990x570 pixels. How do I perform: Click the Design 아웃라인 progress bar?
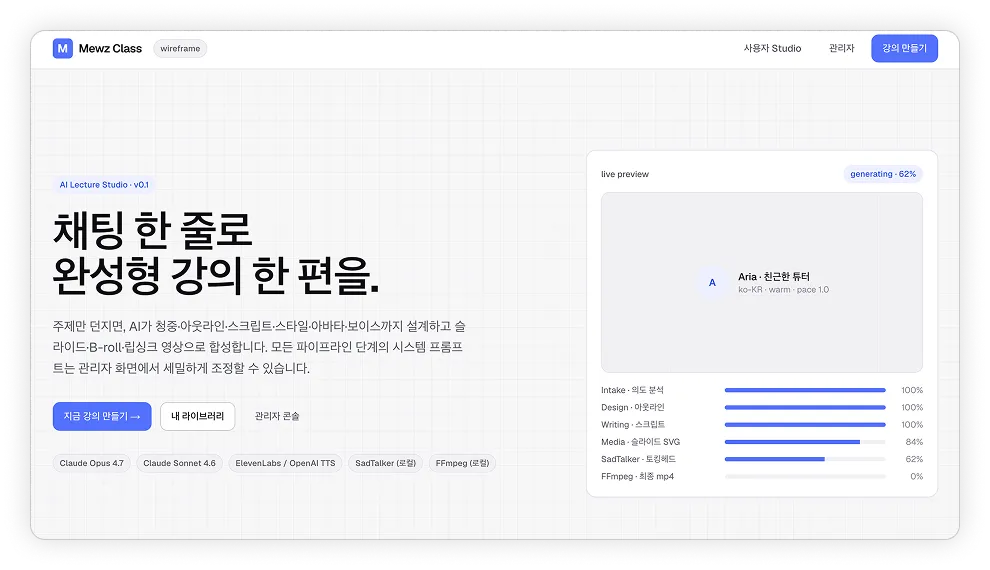point(805,408)
